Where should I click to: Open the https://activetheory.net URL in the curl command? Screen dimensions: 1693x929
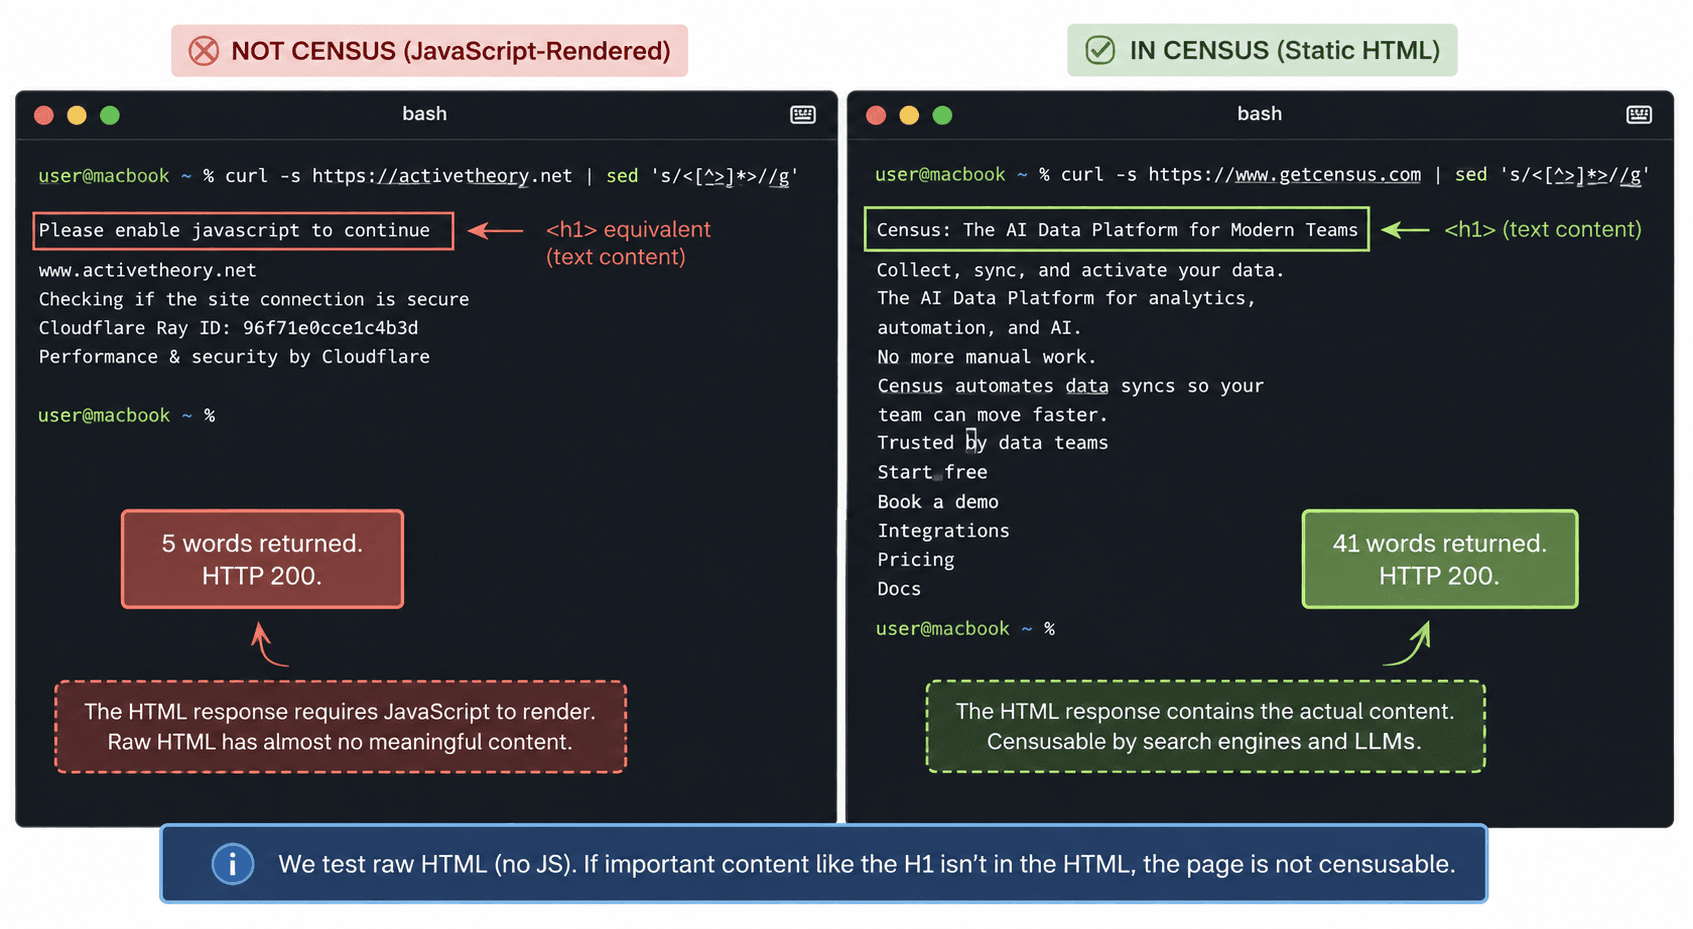click(x=442, y=176)
